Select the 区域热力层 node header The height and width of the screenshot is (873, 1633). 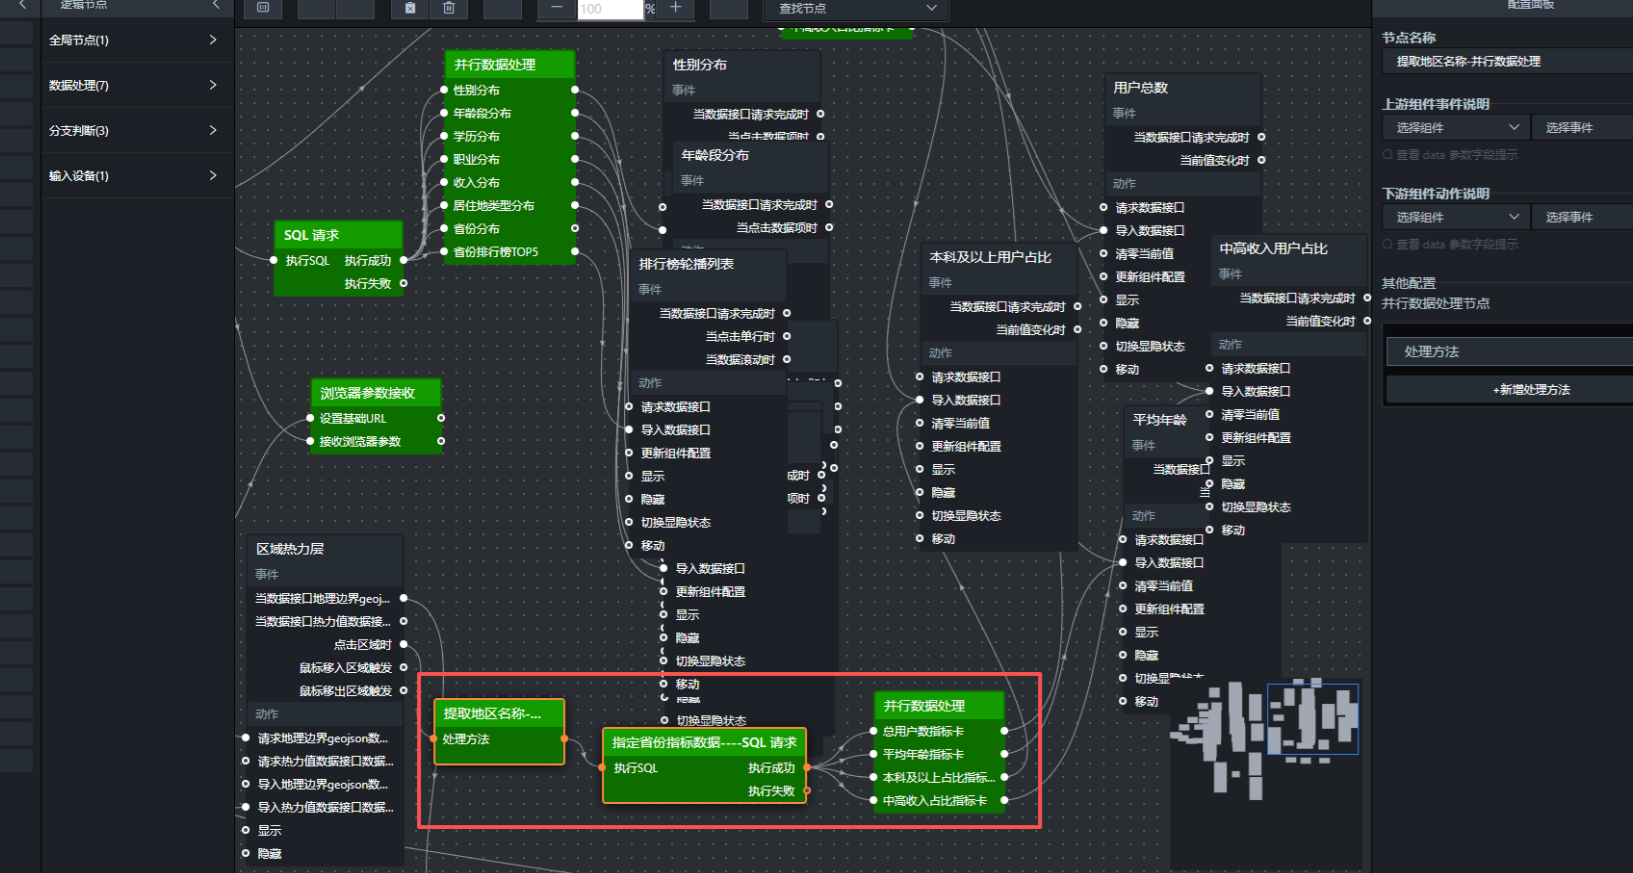(x=326, y=549)
